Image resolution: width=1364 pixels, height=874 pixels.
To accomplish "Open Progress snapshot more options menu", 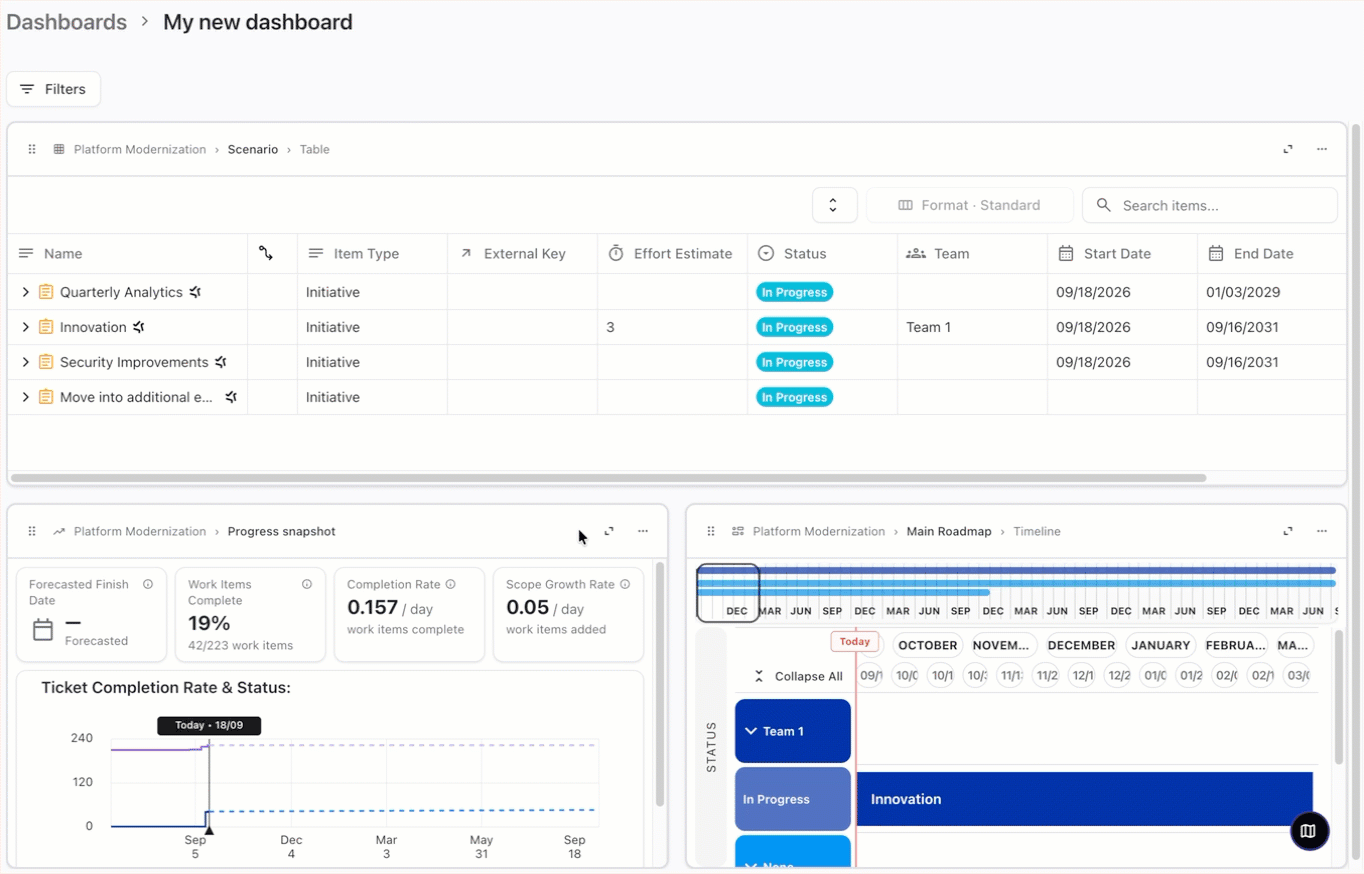I will (643, 531).
